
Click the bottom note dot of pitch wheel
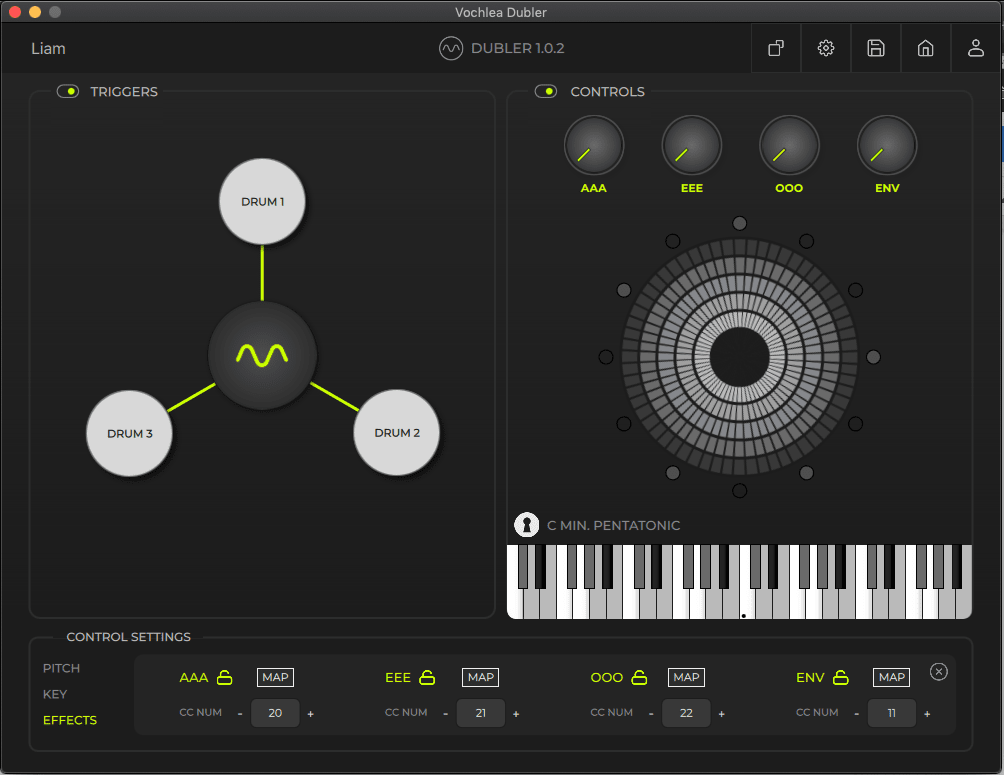(740, 491)
